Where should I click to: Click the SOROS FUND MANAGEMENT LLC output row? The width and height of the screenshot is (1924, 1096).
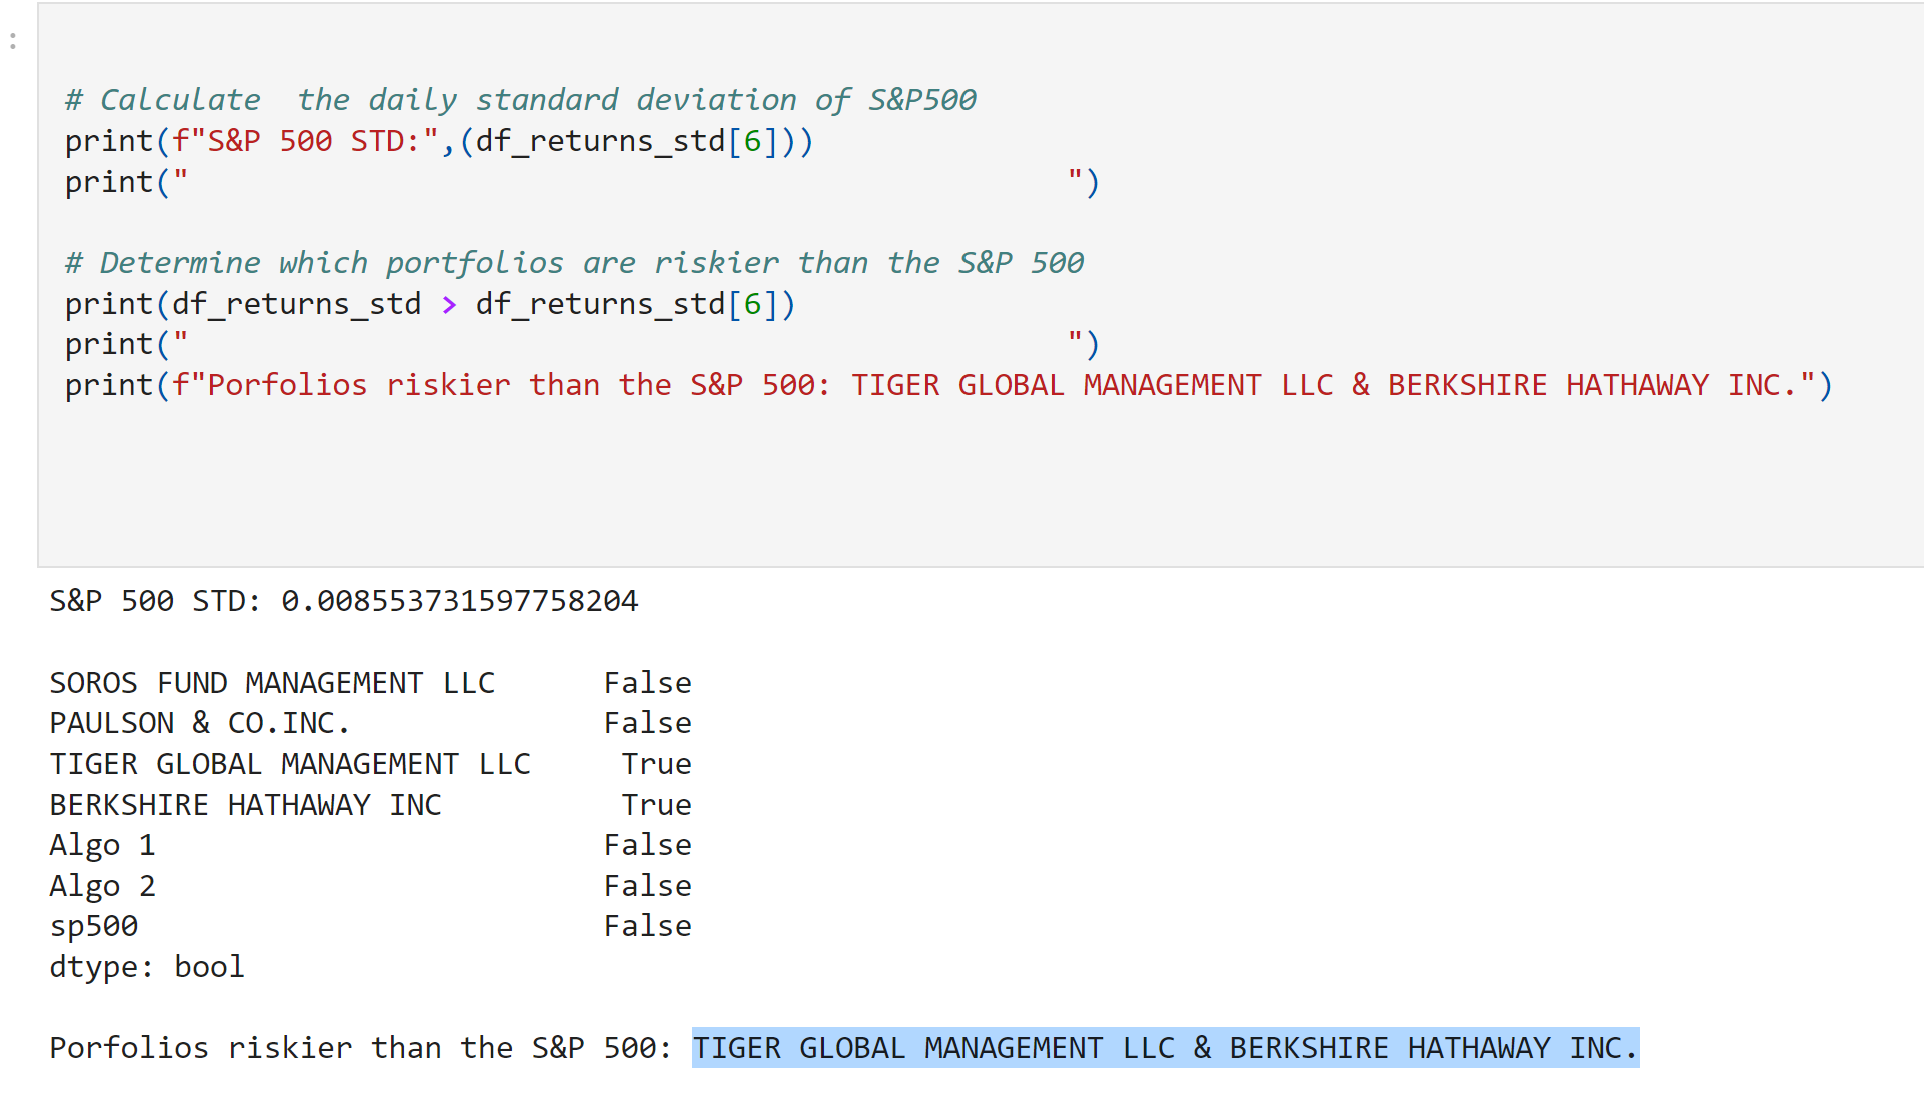272,683
